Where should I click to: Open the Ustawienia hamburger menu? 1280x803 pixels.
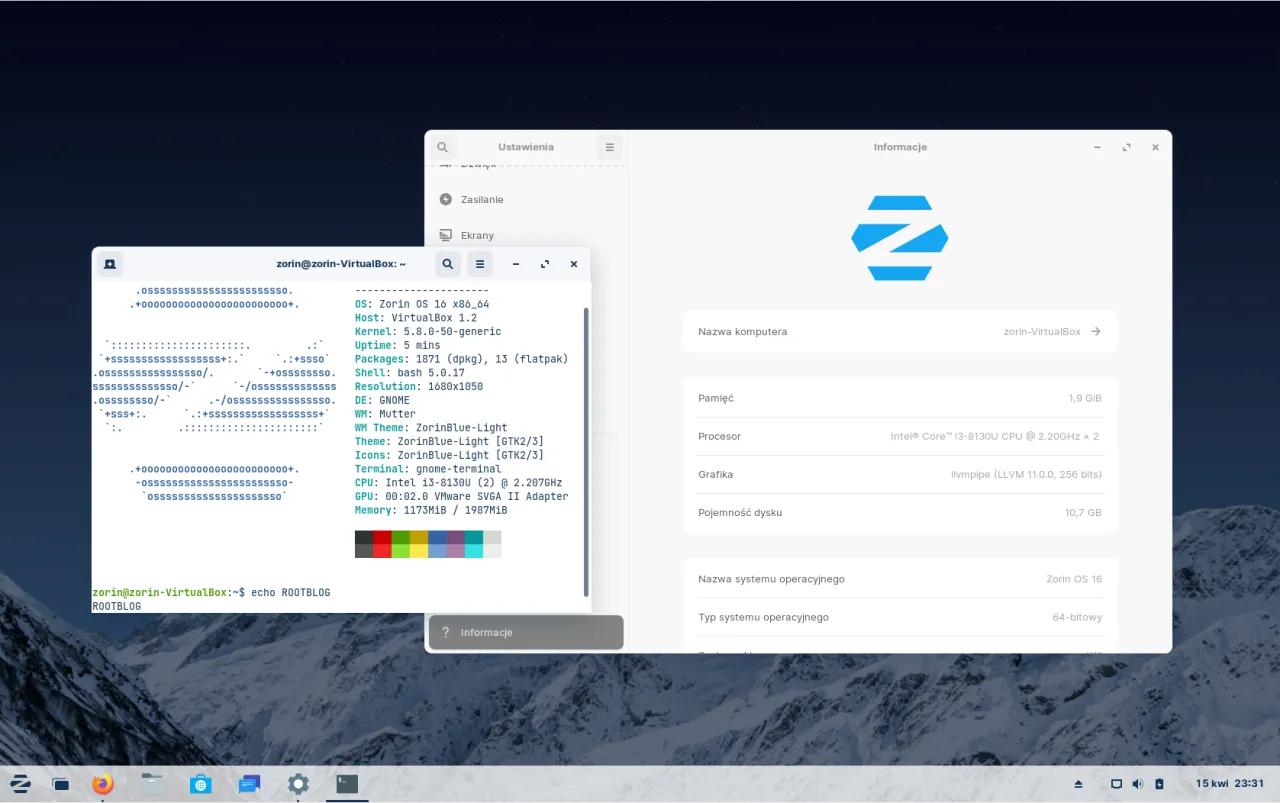pos(609,146)
